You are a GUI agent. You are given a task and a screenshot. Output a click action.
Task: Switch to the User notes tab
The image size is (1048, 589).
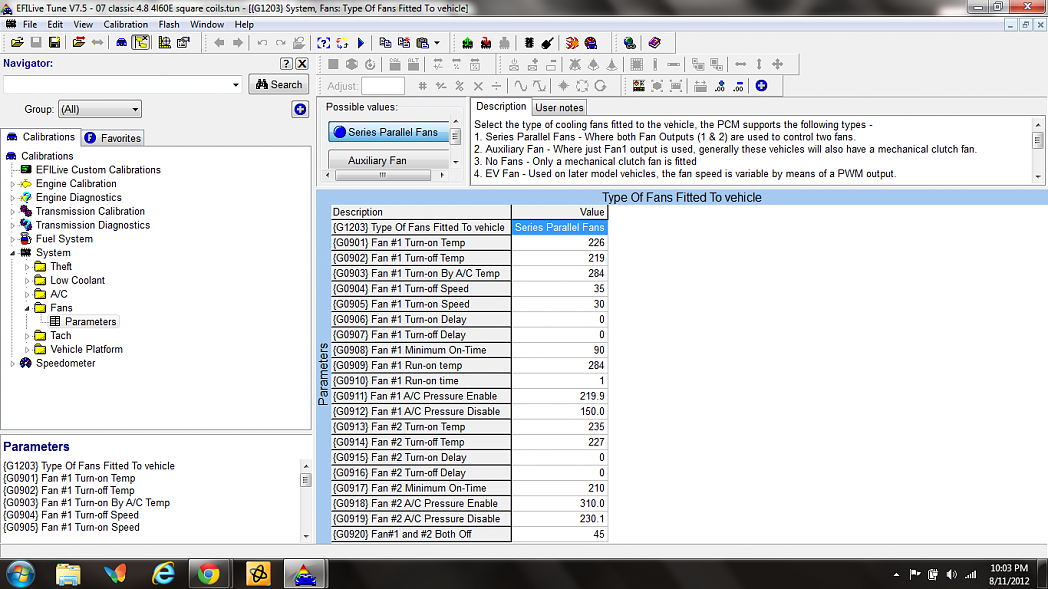point(559,108)
